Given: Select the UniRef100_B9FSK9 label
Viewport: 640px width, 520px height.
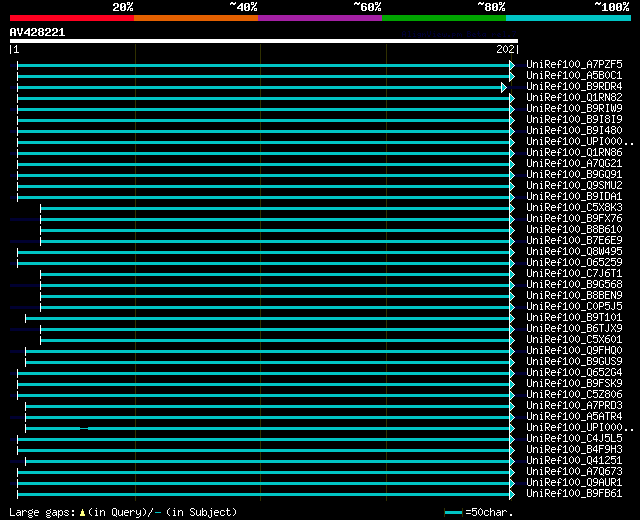Looking at the screenshot, I should point(574,384).
